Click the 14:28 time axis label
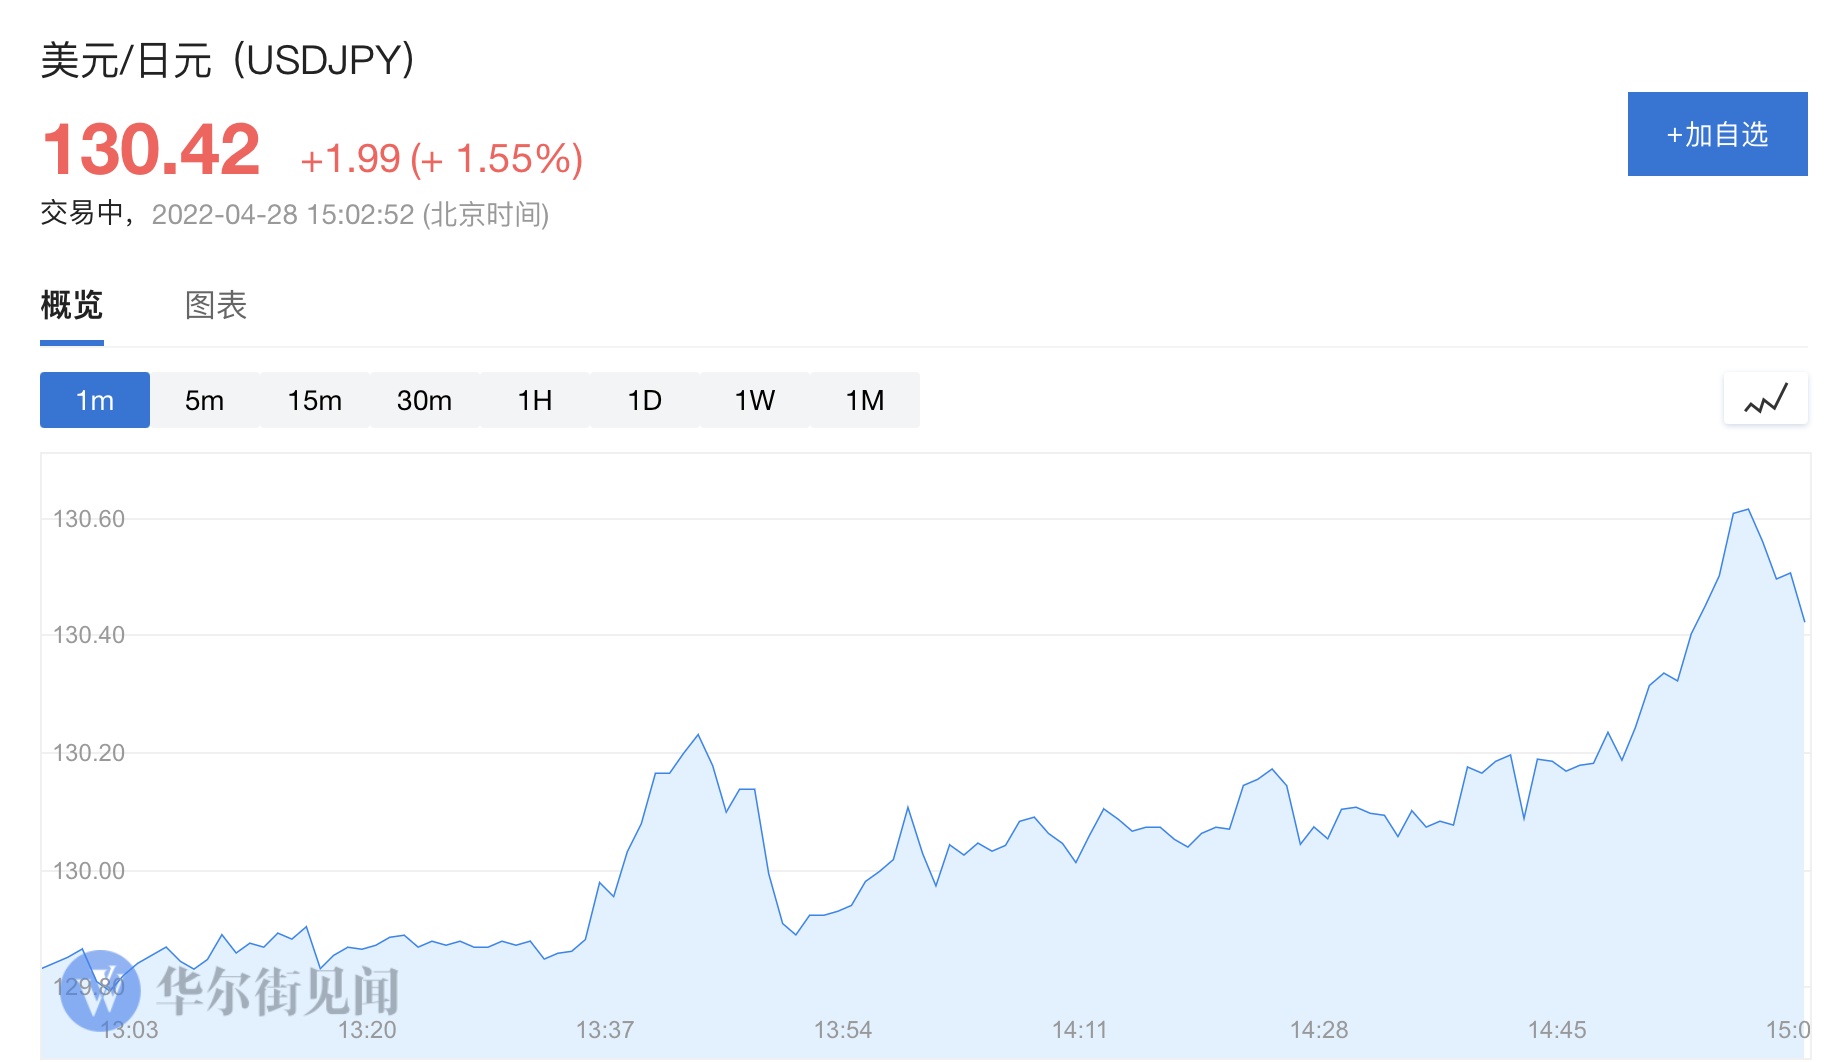Screen dimensions: 1828x1062 click(1319, 1030)
